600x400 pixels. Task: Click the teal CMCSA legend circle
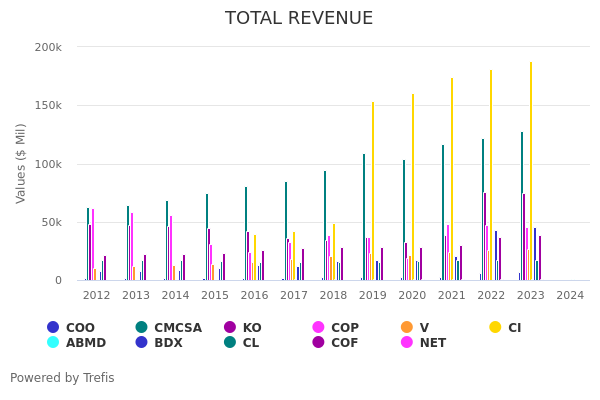pos(142,327)
